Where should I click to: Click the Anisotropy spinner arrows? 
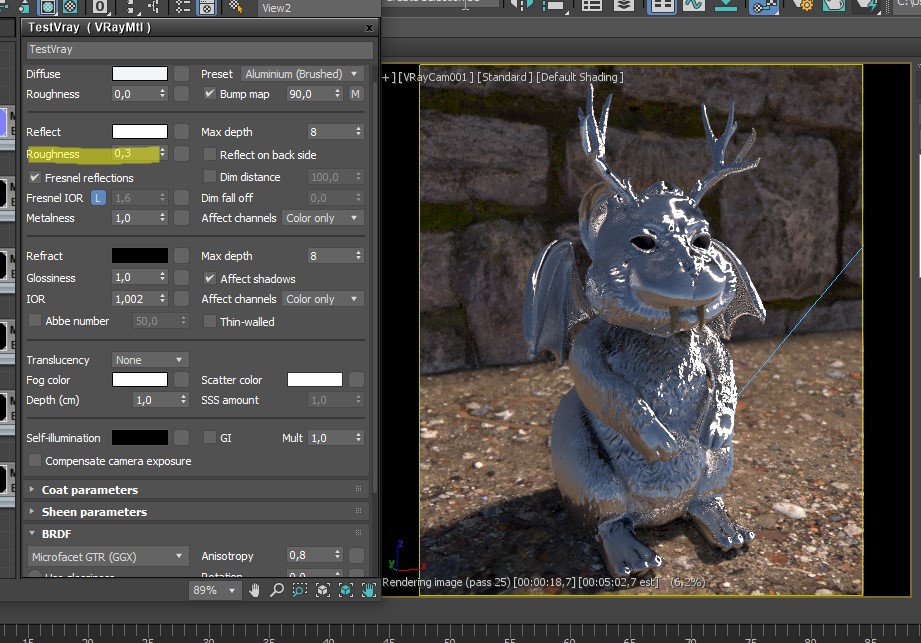click(x=337, y=555)
